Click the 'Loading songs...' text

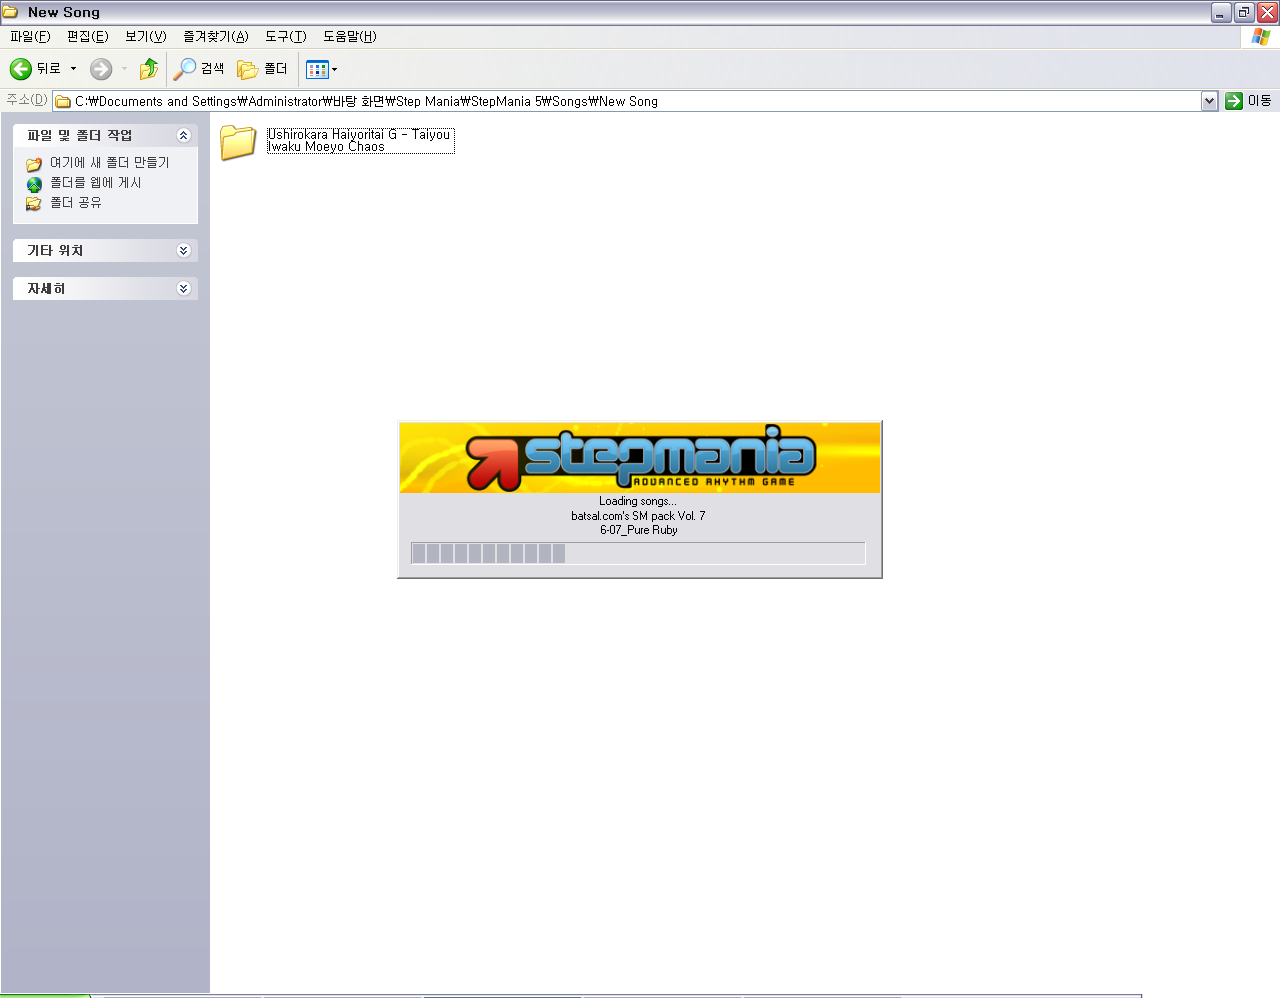pyautogui.click(x=638, y=502)
